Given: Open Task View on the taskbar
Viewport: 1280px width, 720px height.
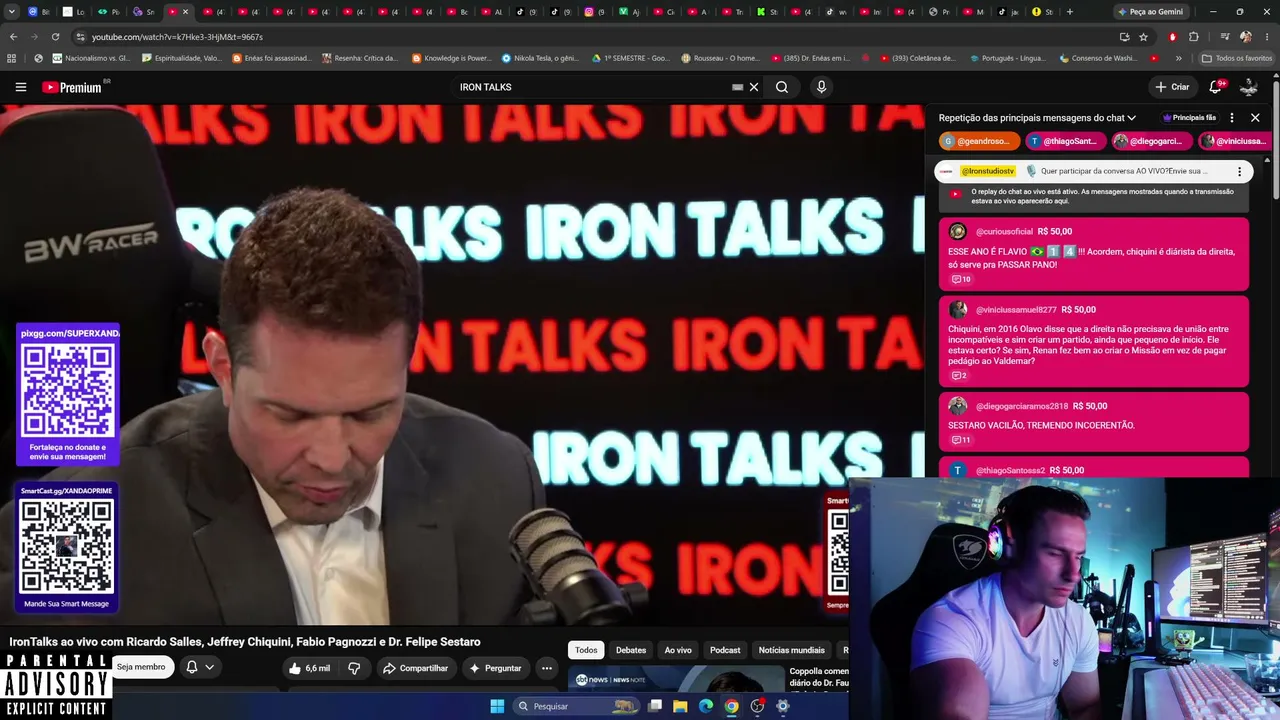Looking at the screenshot, I should (655, 706).
